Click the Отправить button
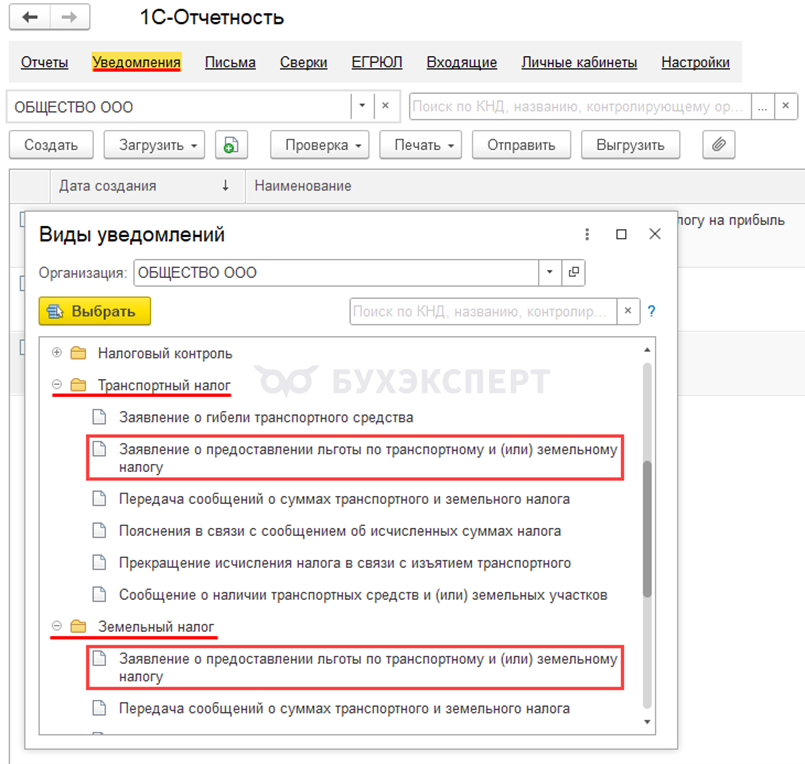805x764 pixels. [521, 145]
